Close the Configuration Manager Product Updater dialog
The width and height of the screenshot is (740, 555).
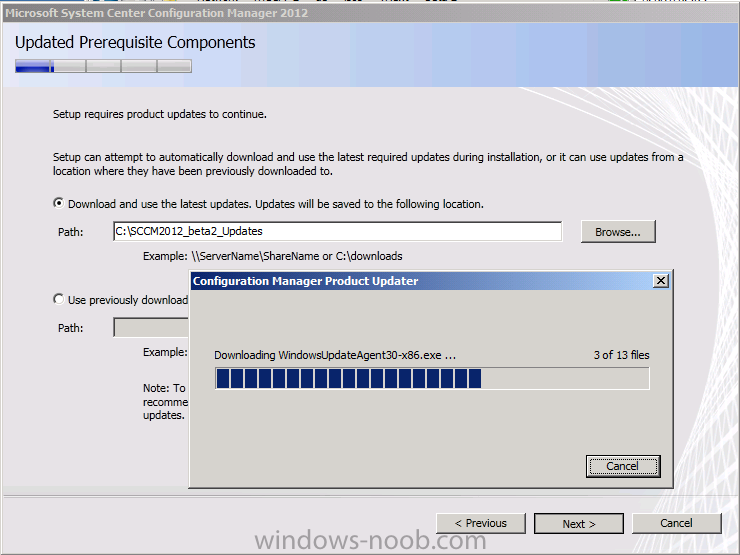tap(661, 281)
